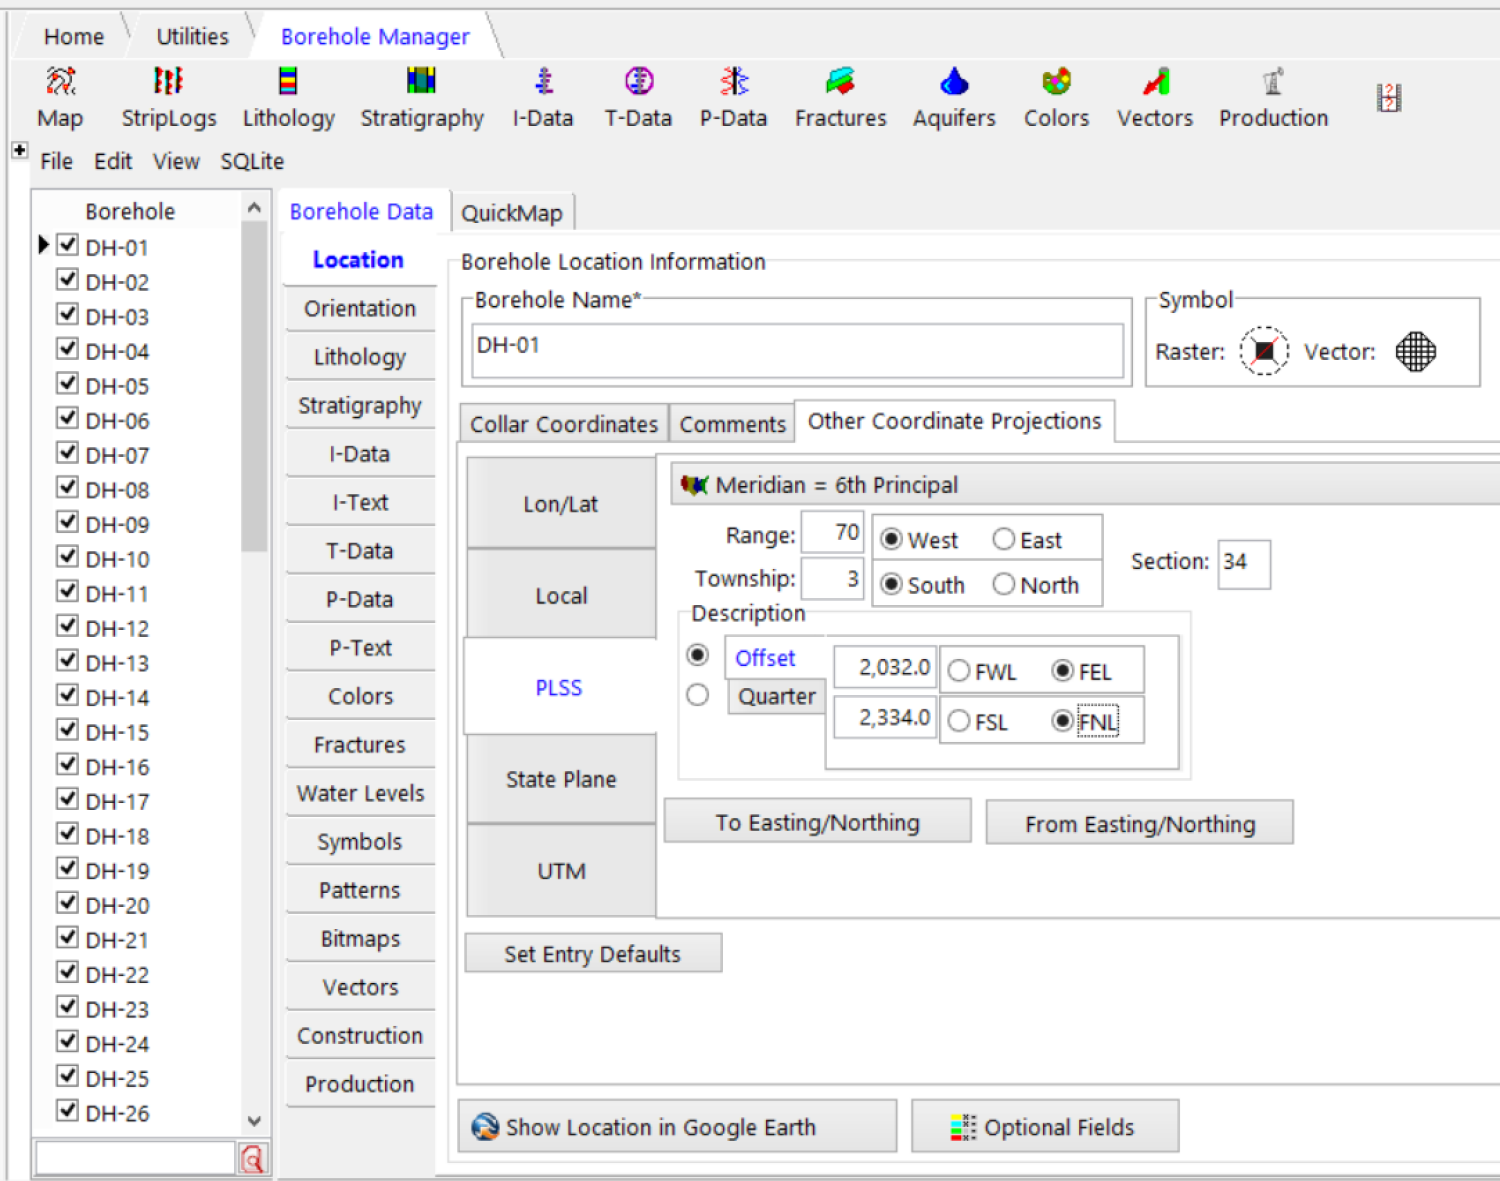Screen dimensions: 1500x1181
Task: Select the East range radio button
Action: click(1004, 540)
